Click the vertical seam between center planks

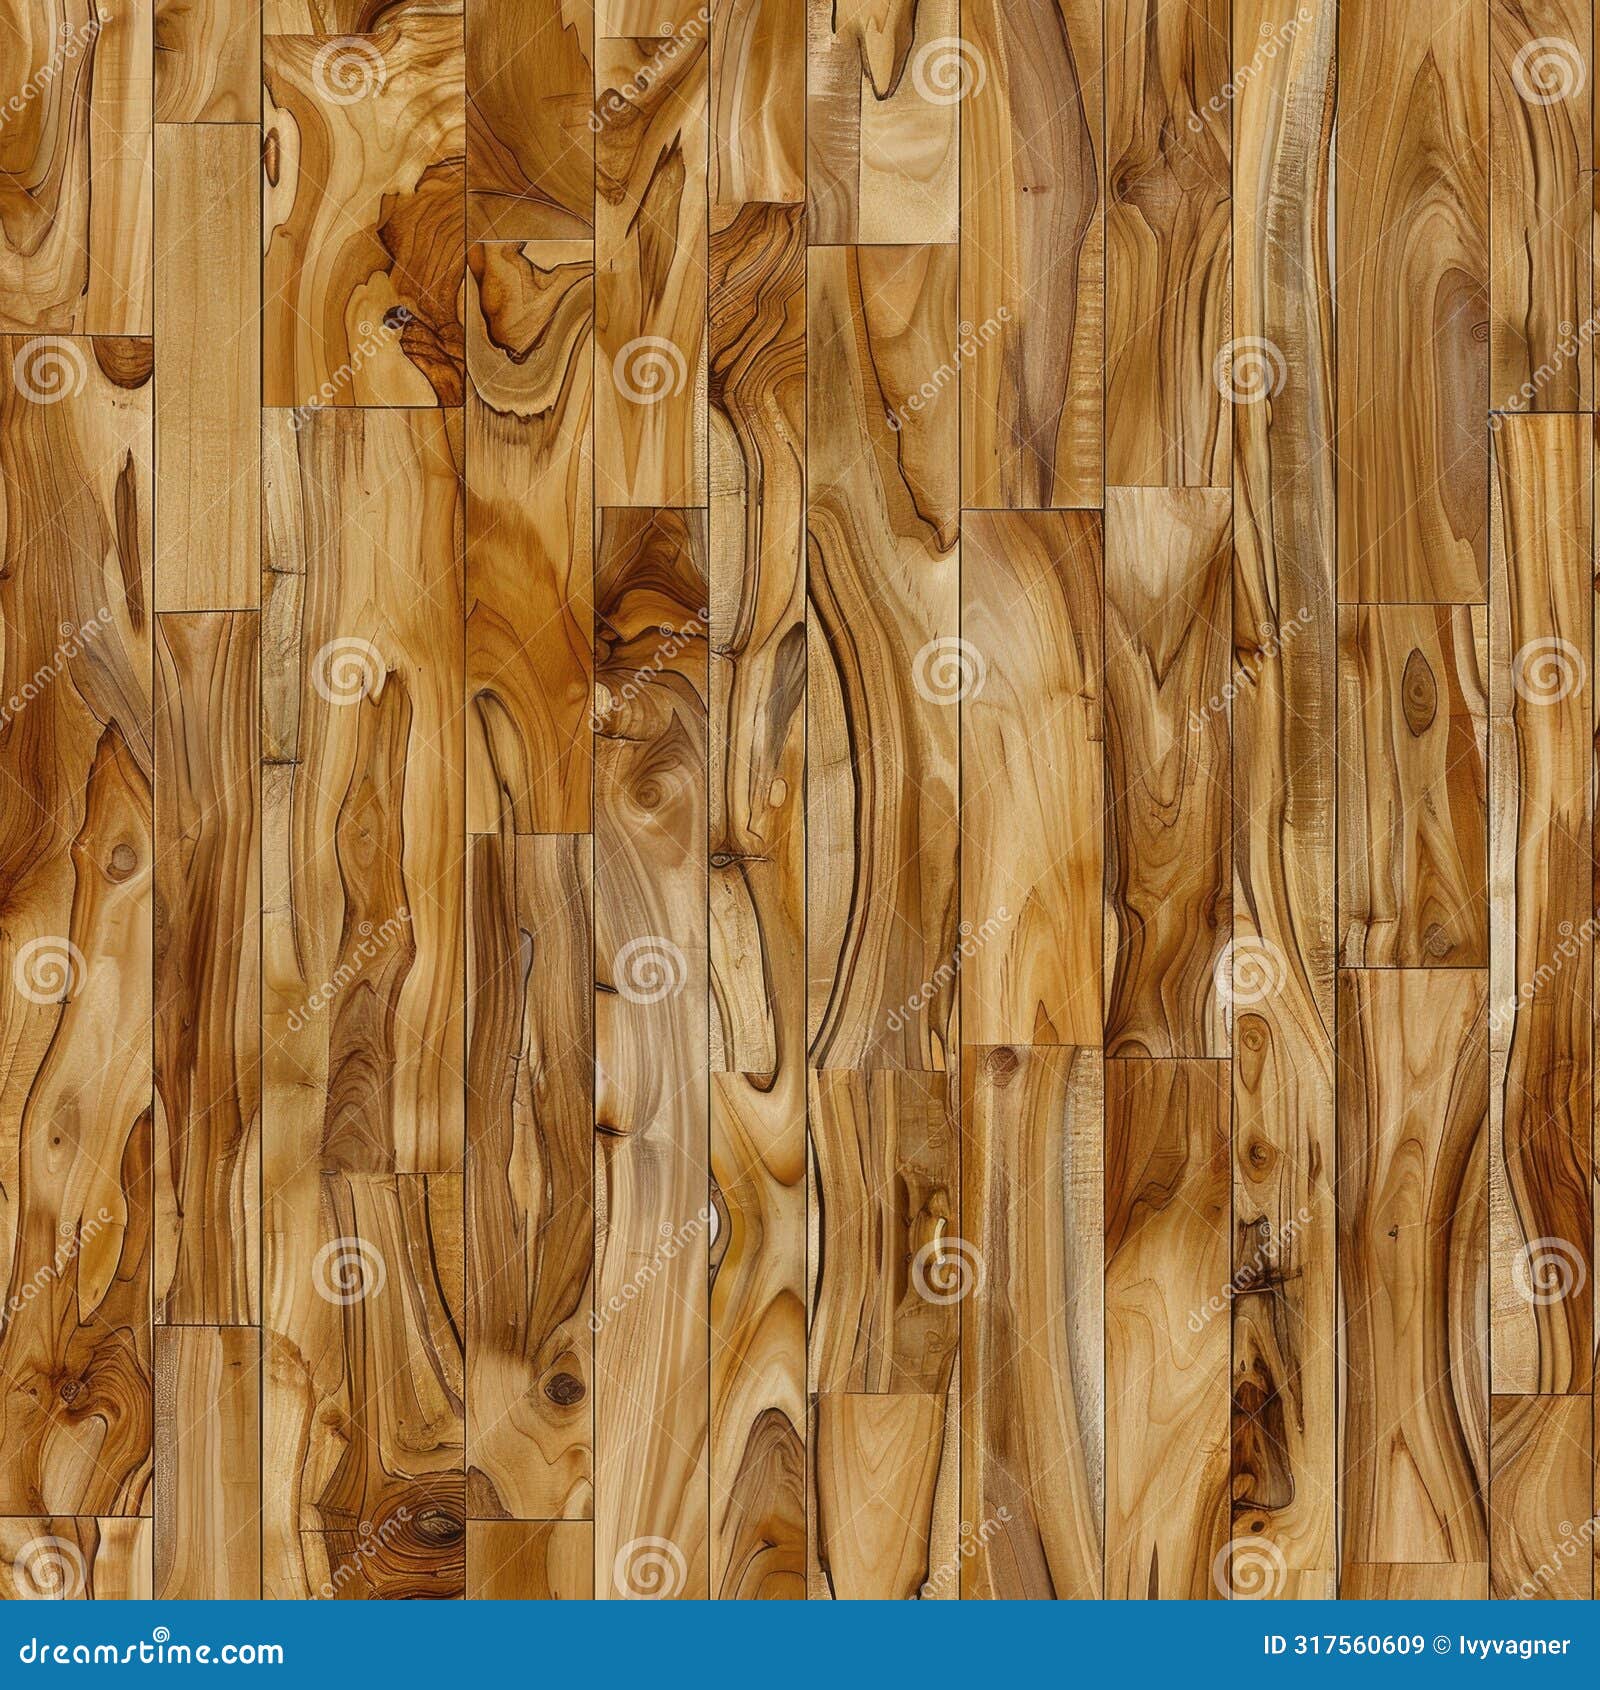point(807,800)
